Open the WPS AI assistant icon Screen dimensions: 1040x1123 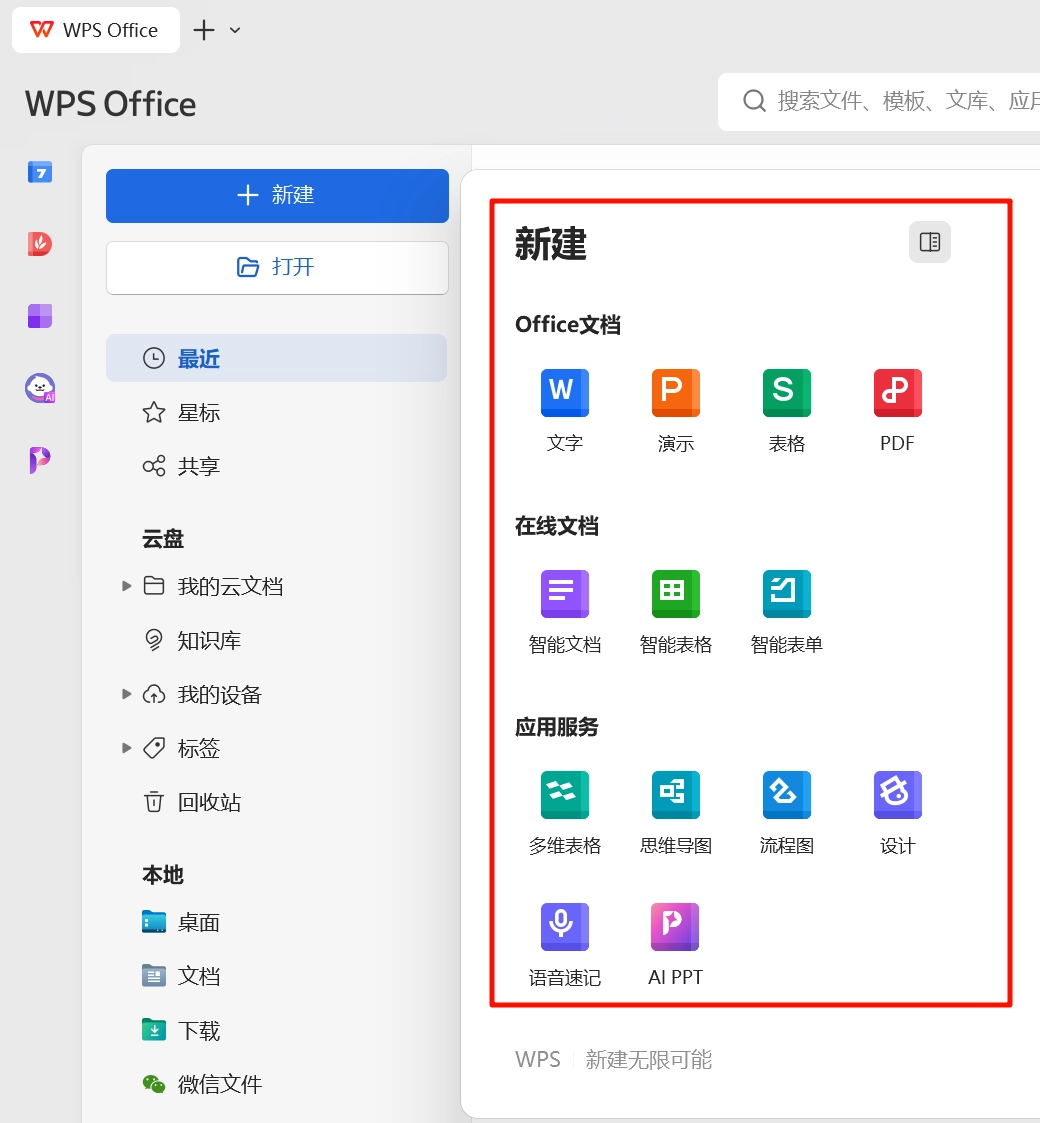[40, 388]
